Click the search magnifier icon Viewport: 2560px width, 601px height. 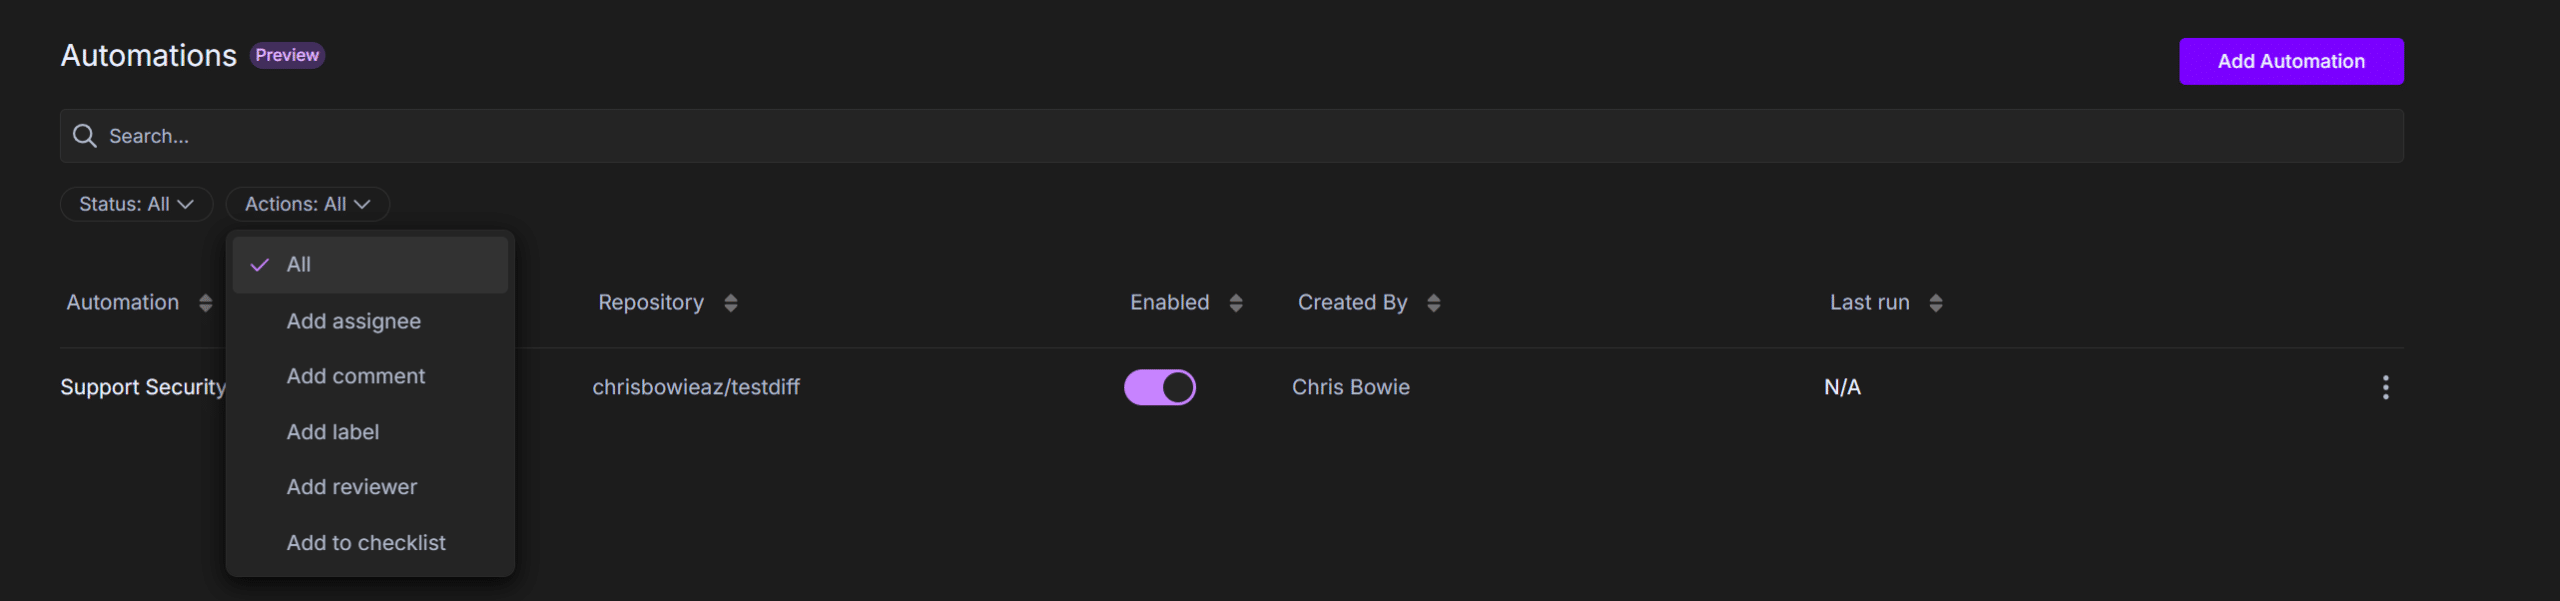(85, 136)
